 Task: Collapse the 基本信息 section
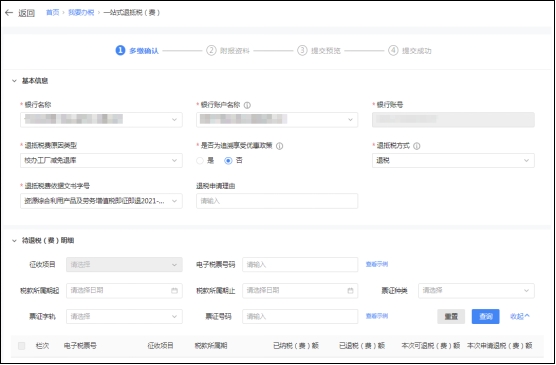coord(14,81)
